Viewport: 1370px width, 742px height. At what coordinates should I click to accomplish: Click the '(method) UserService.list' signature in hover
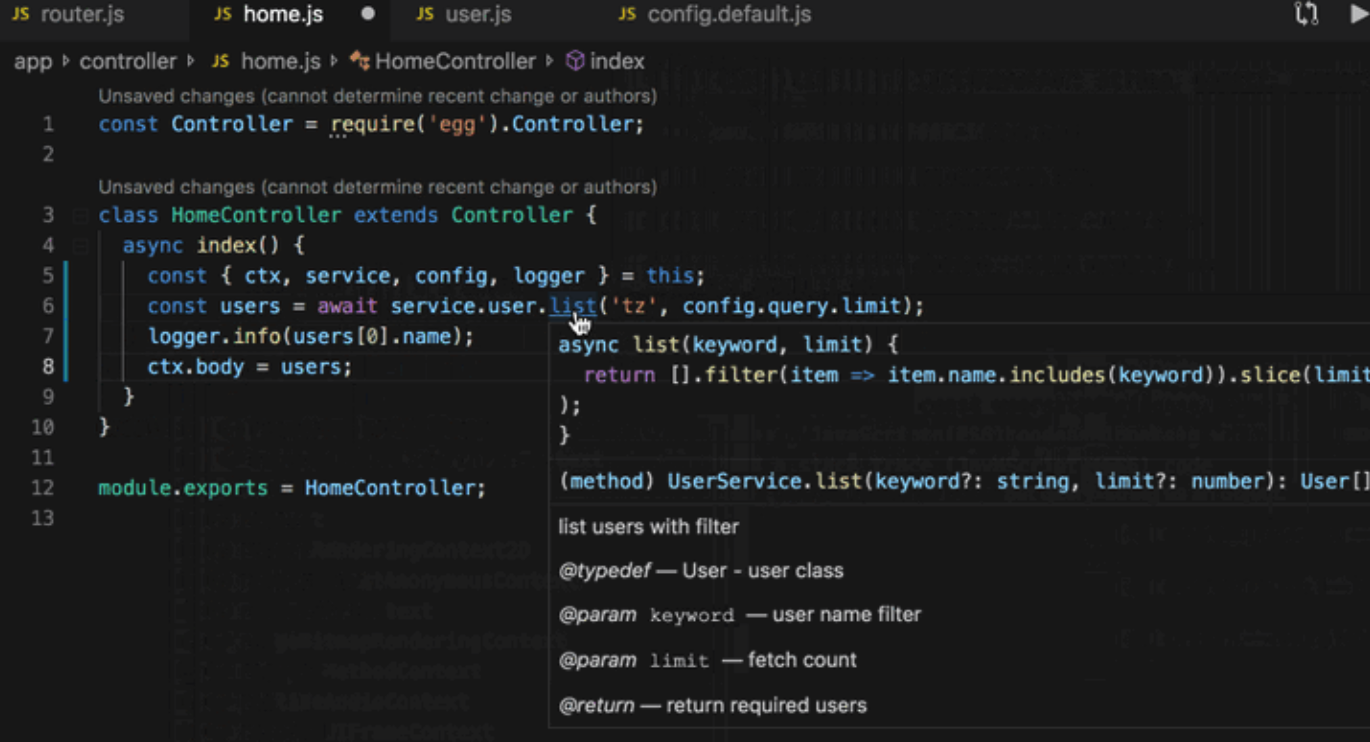(963, 481)
